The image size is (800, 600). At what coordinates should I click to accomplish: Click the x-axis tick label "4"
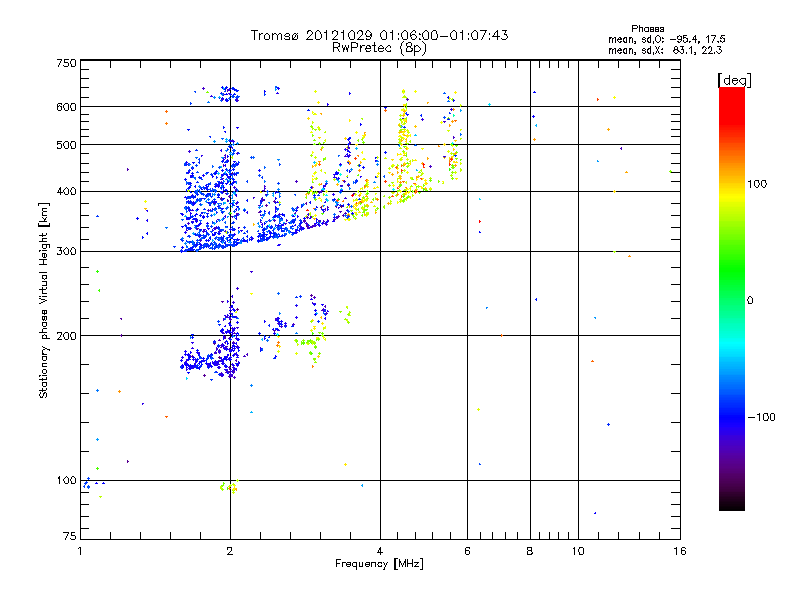point(380,551)
